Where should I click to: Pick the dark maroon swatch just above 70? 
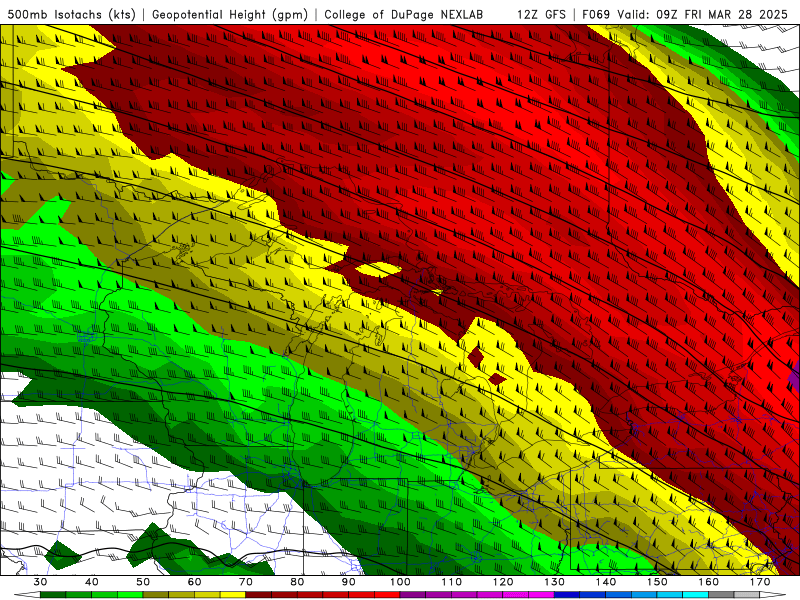pyautogui.click(x=259, y=595)
